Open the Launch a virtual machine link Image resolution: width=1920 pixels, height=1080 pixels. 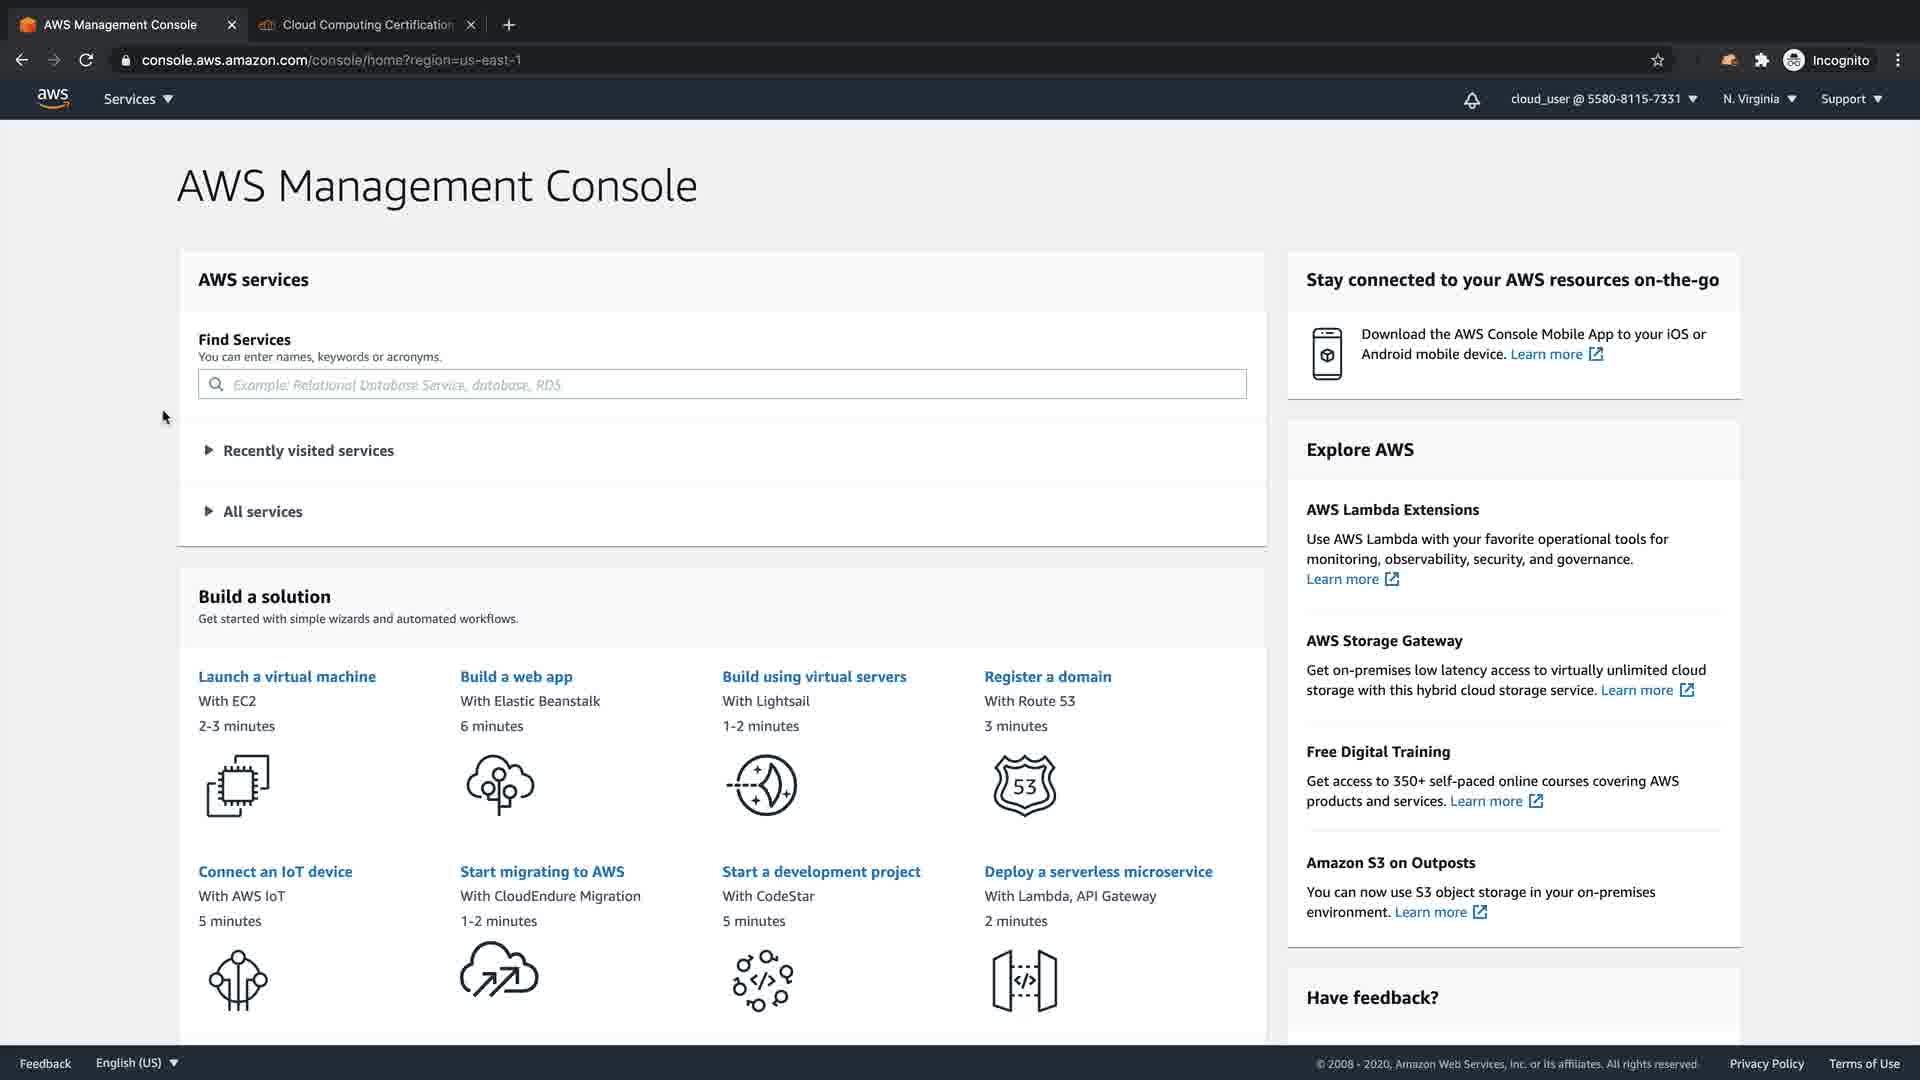click(287, 677)
